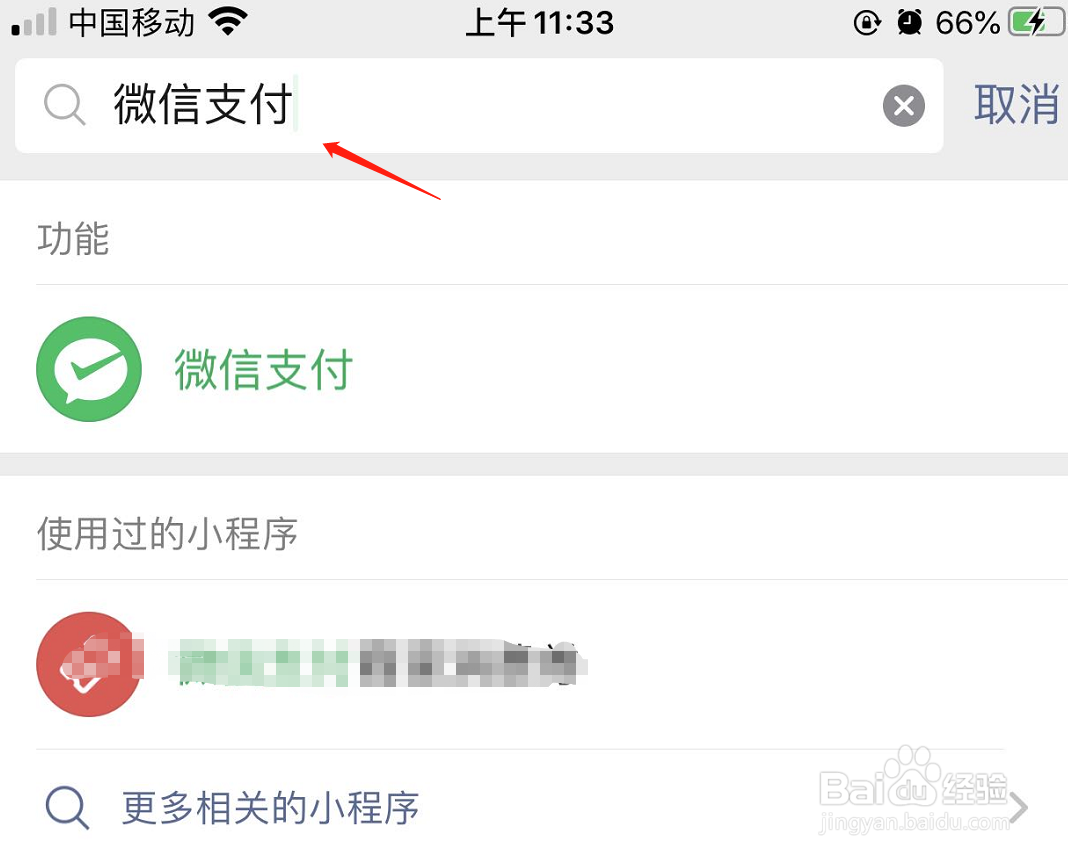Tap the battery charging icon in status bar

(x=1035, y=22)
